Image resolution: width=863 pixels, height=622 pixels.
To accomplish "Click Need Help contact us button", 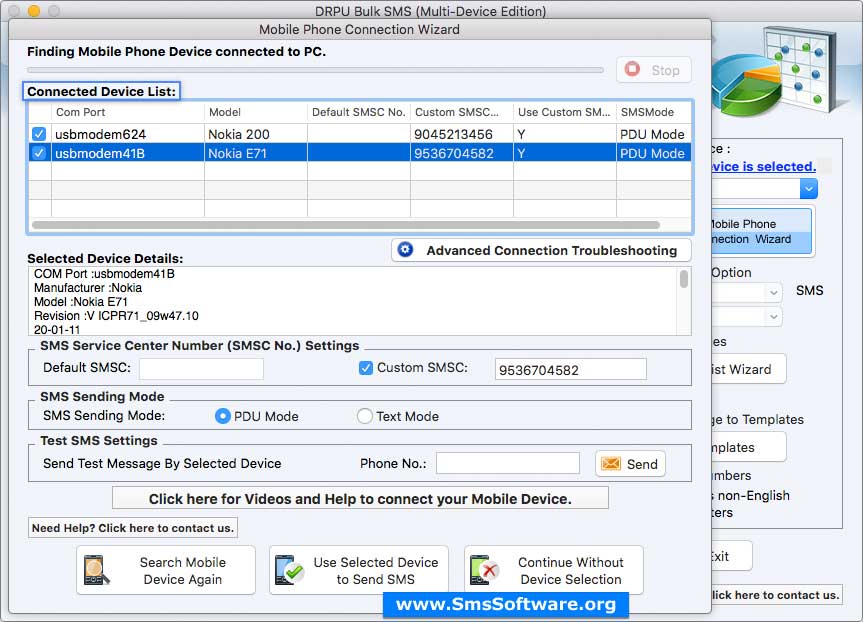I will [x=133, y=528].
